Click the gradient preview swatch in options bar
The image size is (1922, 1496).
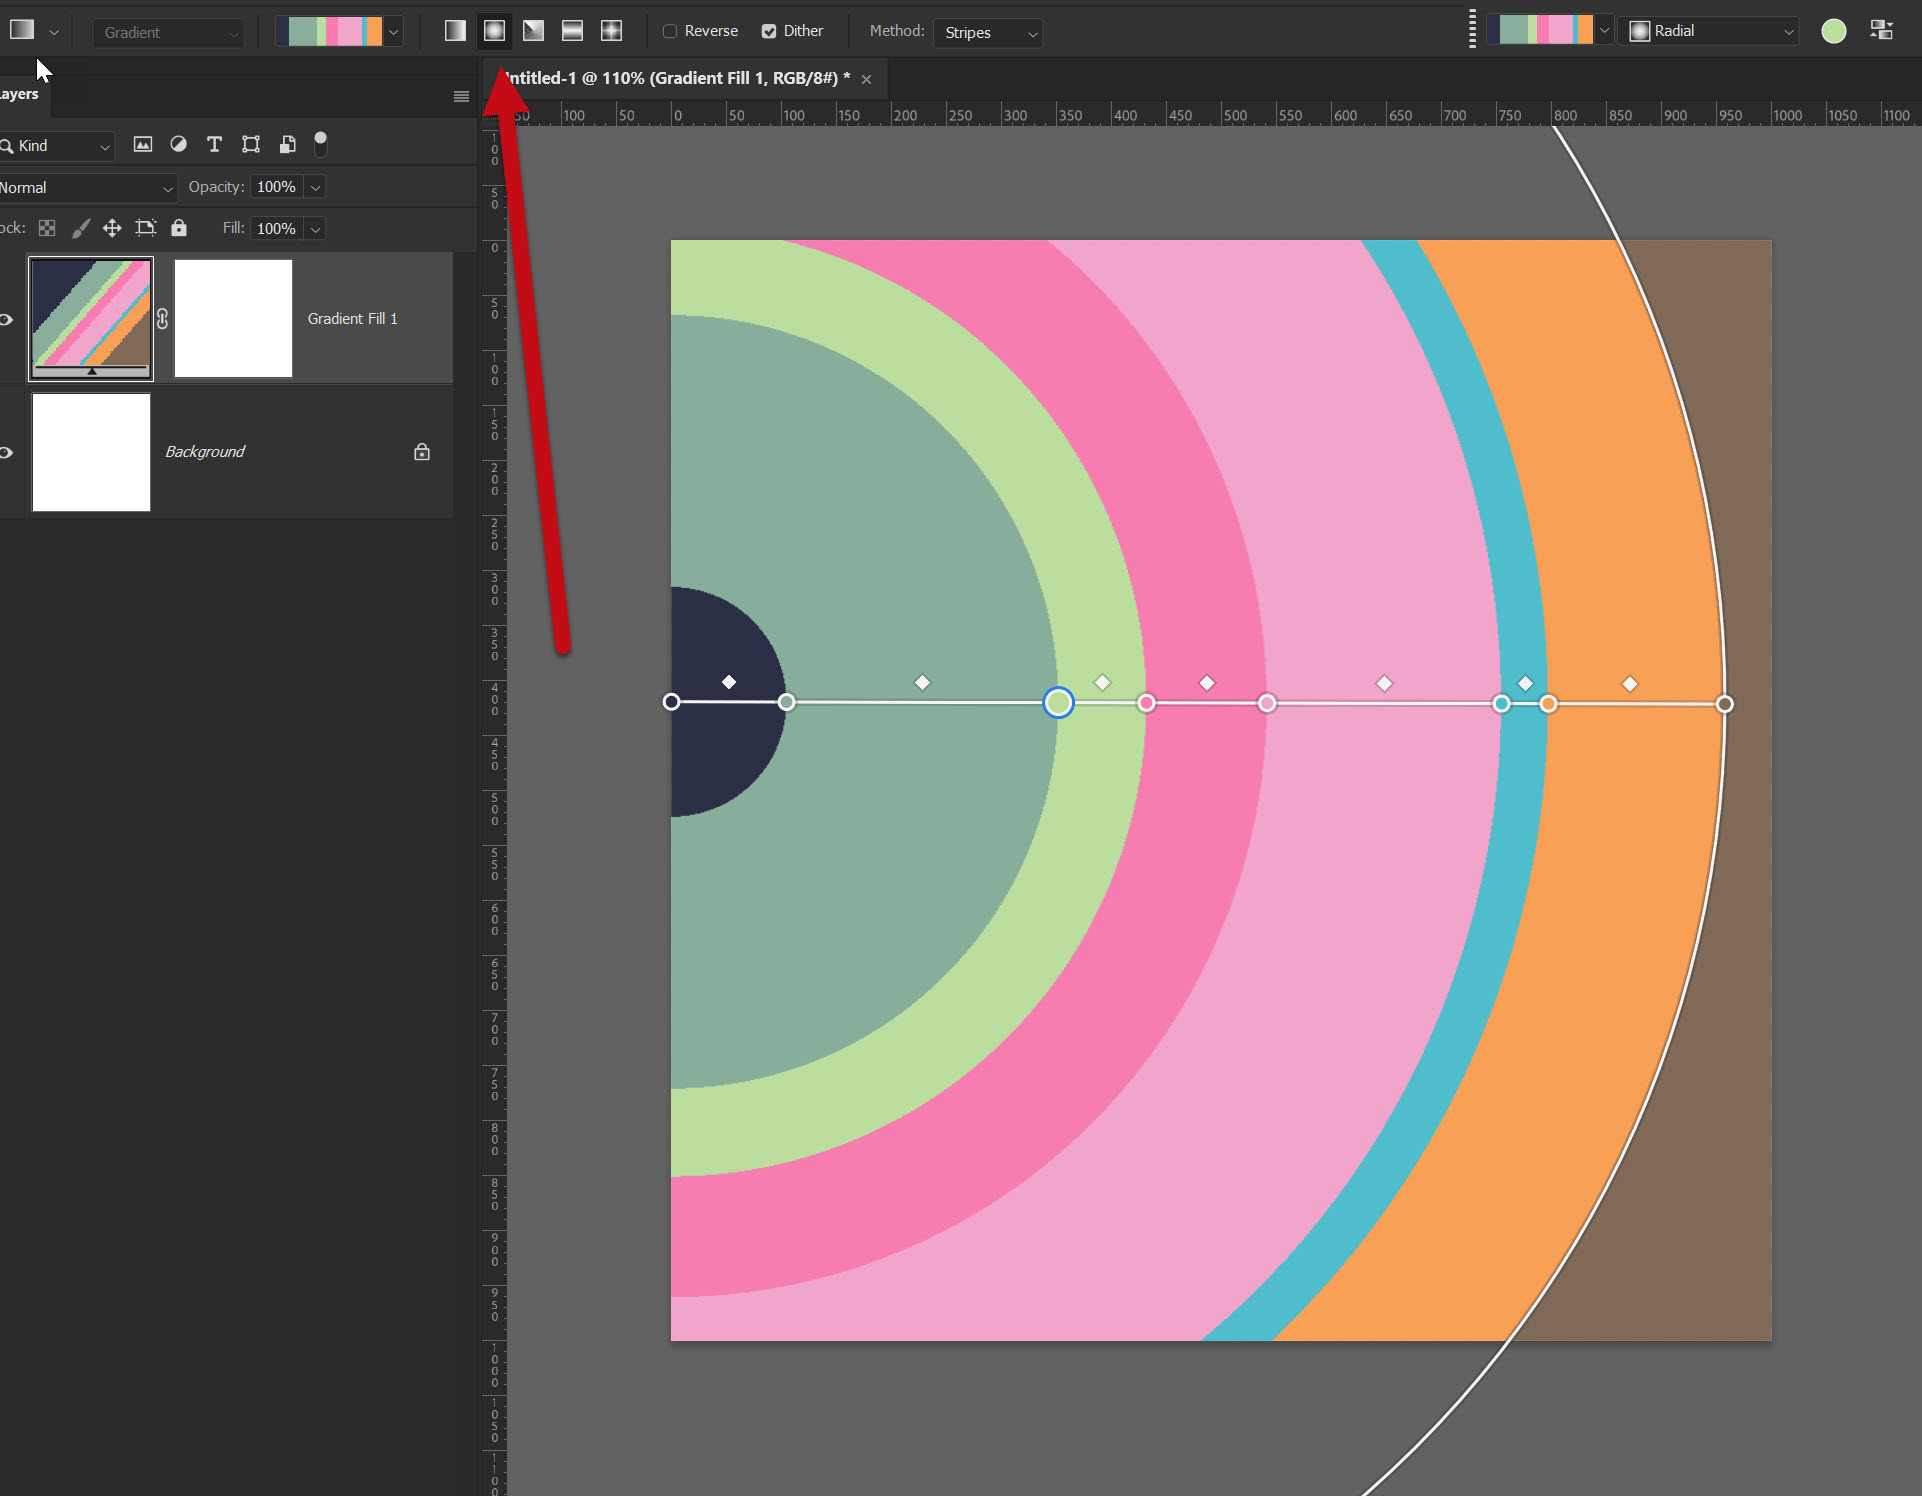pos(330,31)
